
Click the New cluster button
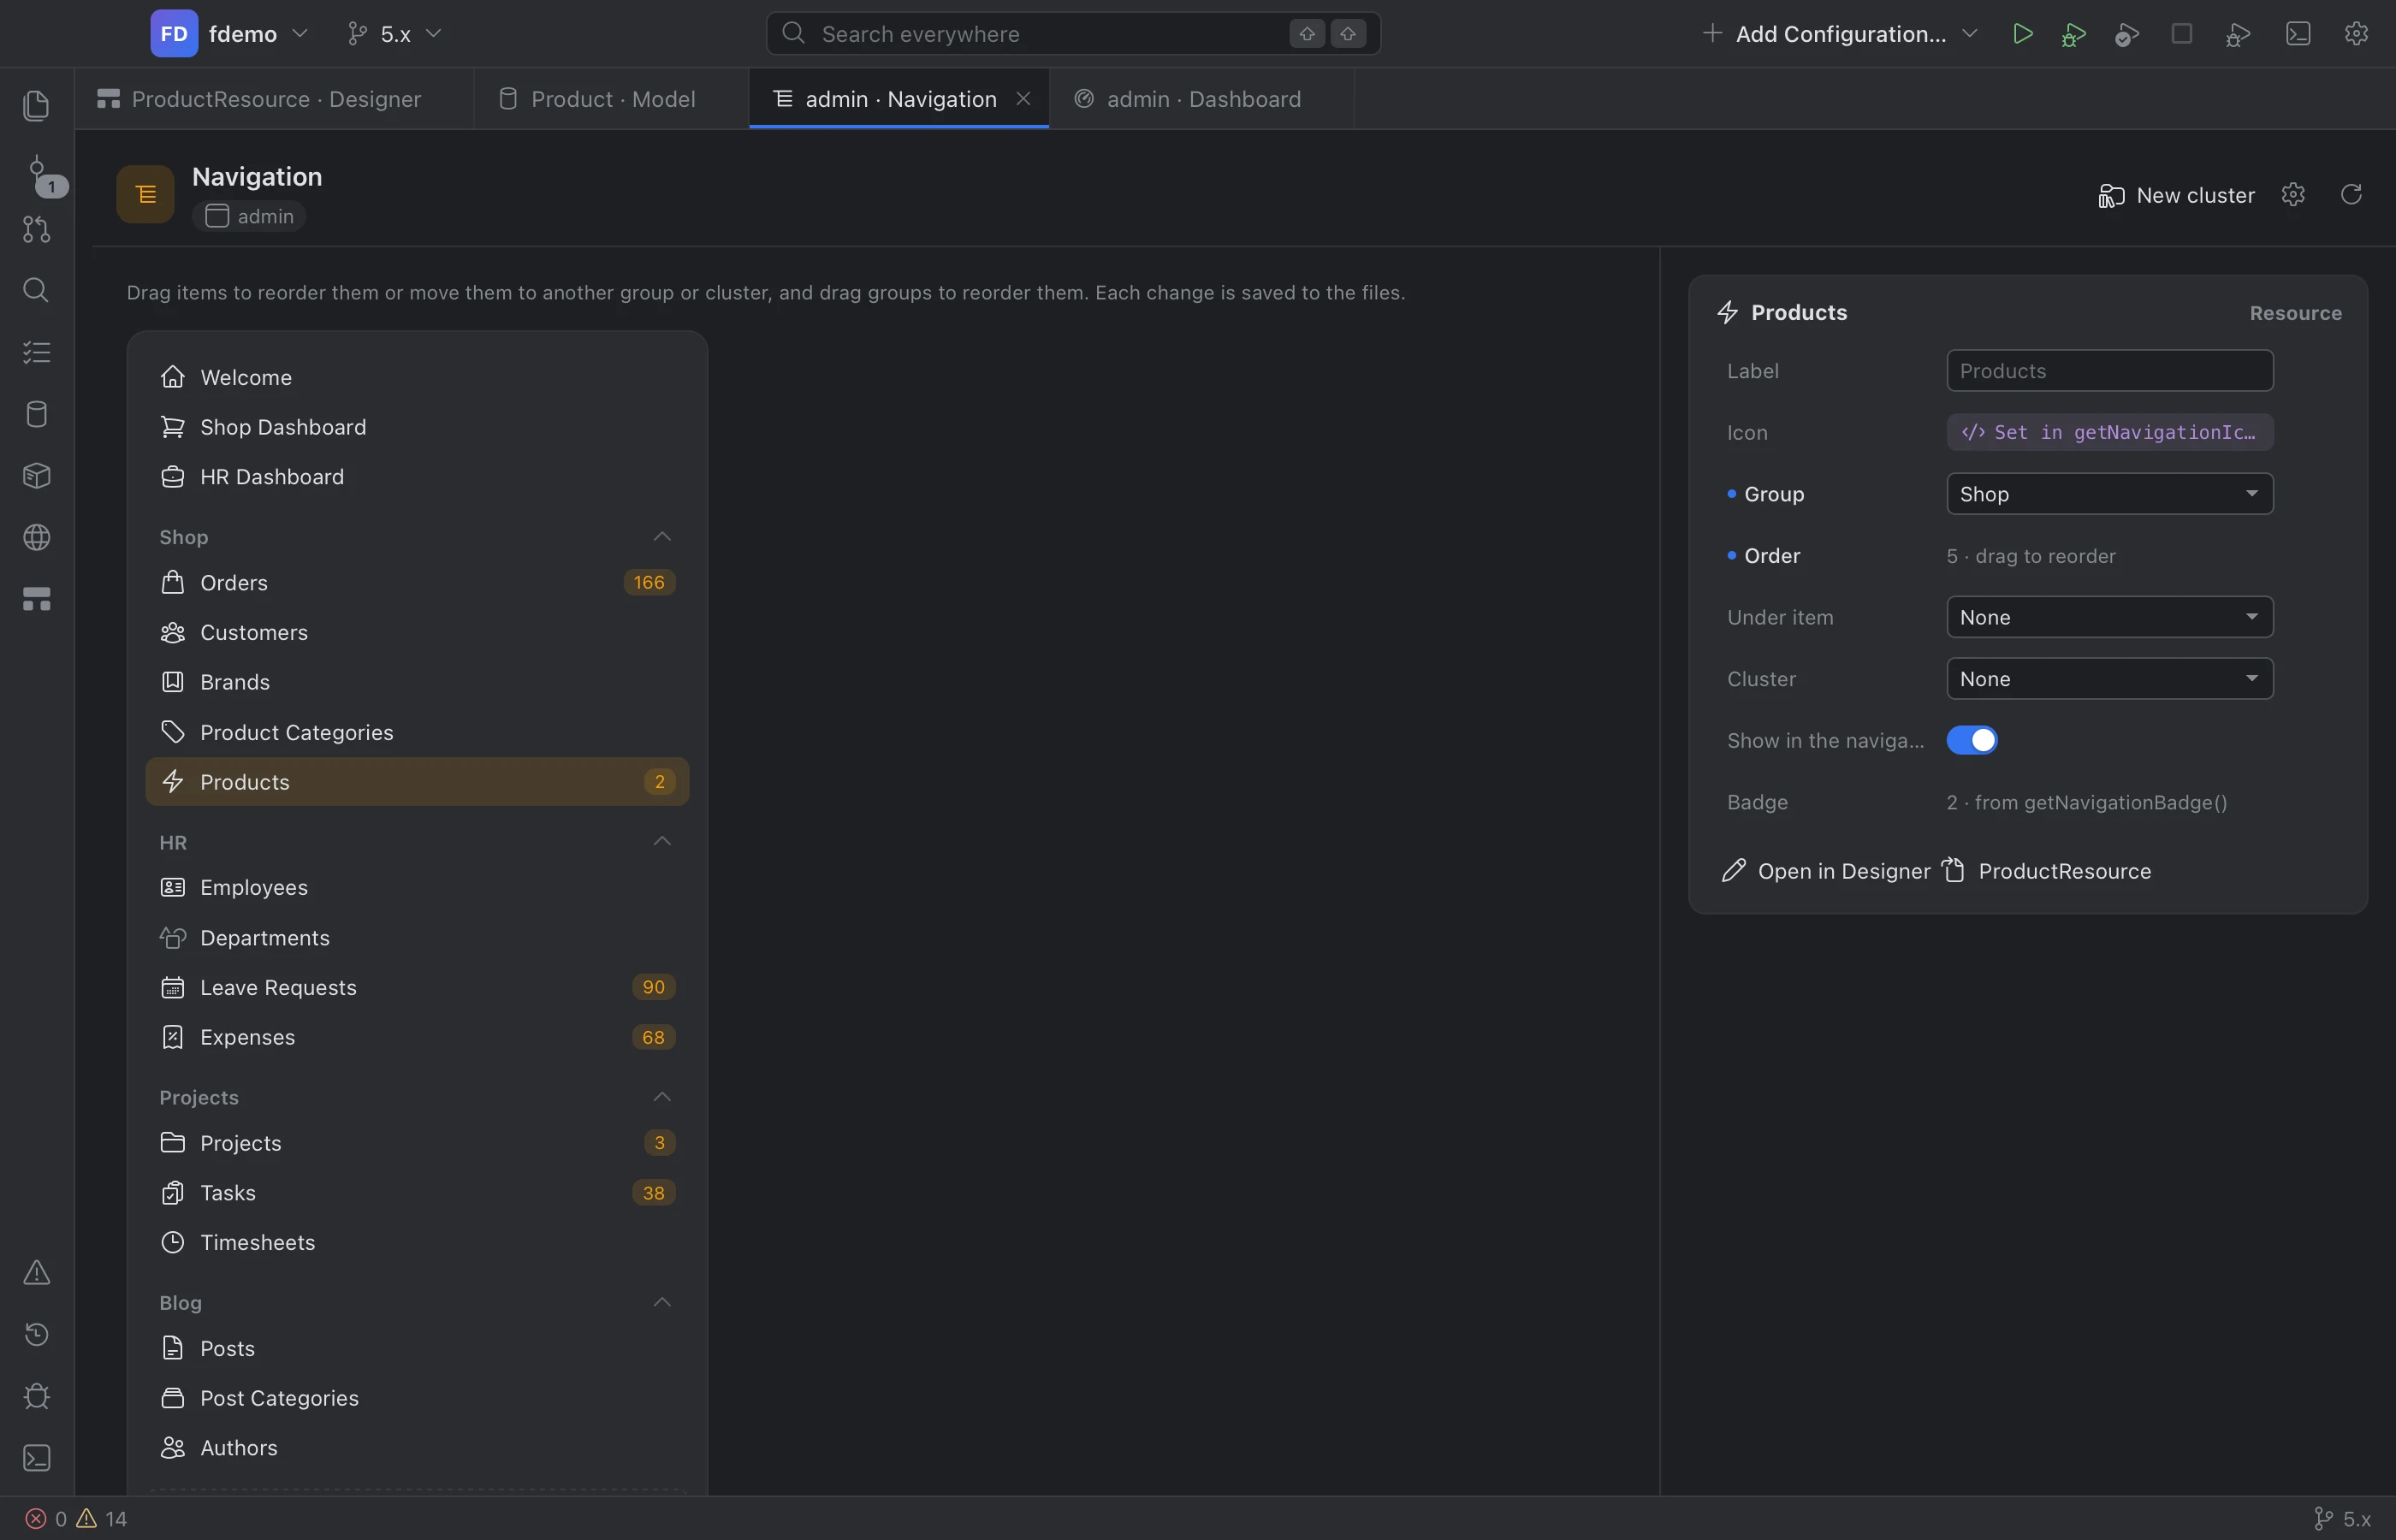[x=2176, y=195]
